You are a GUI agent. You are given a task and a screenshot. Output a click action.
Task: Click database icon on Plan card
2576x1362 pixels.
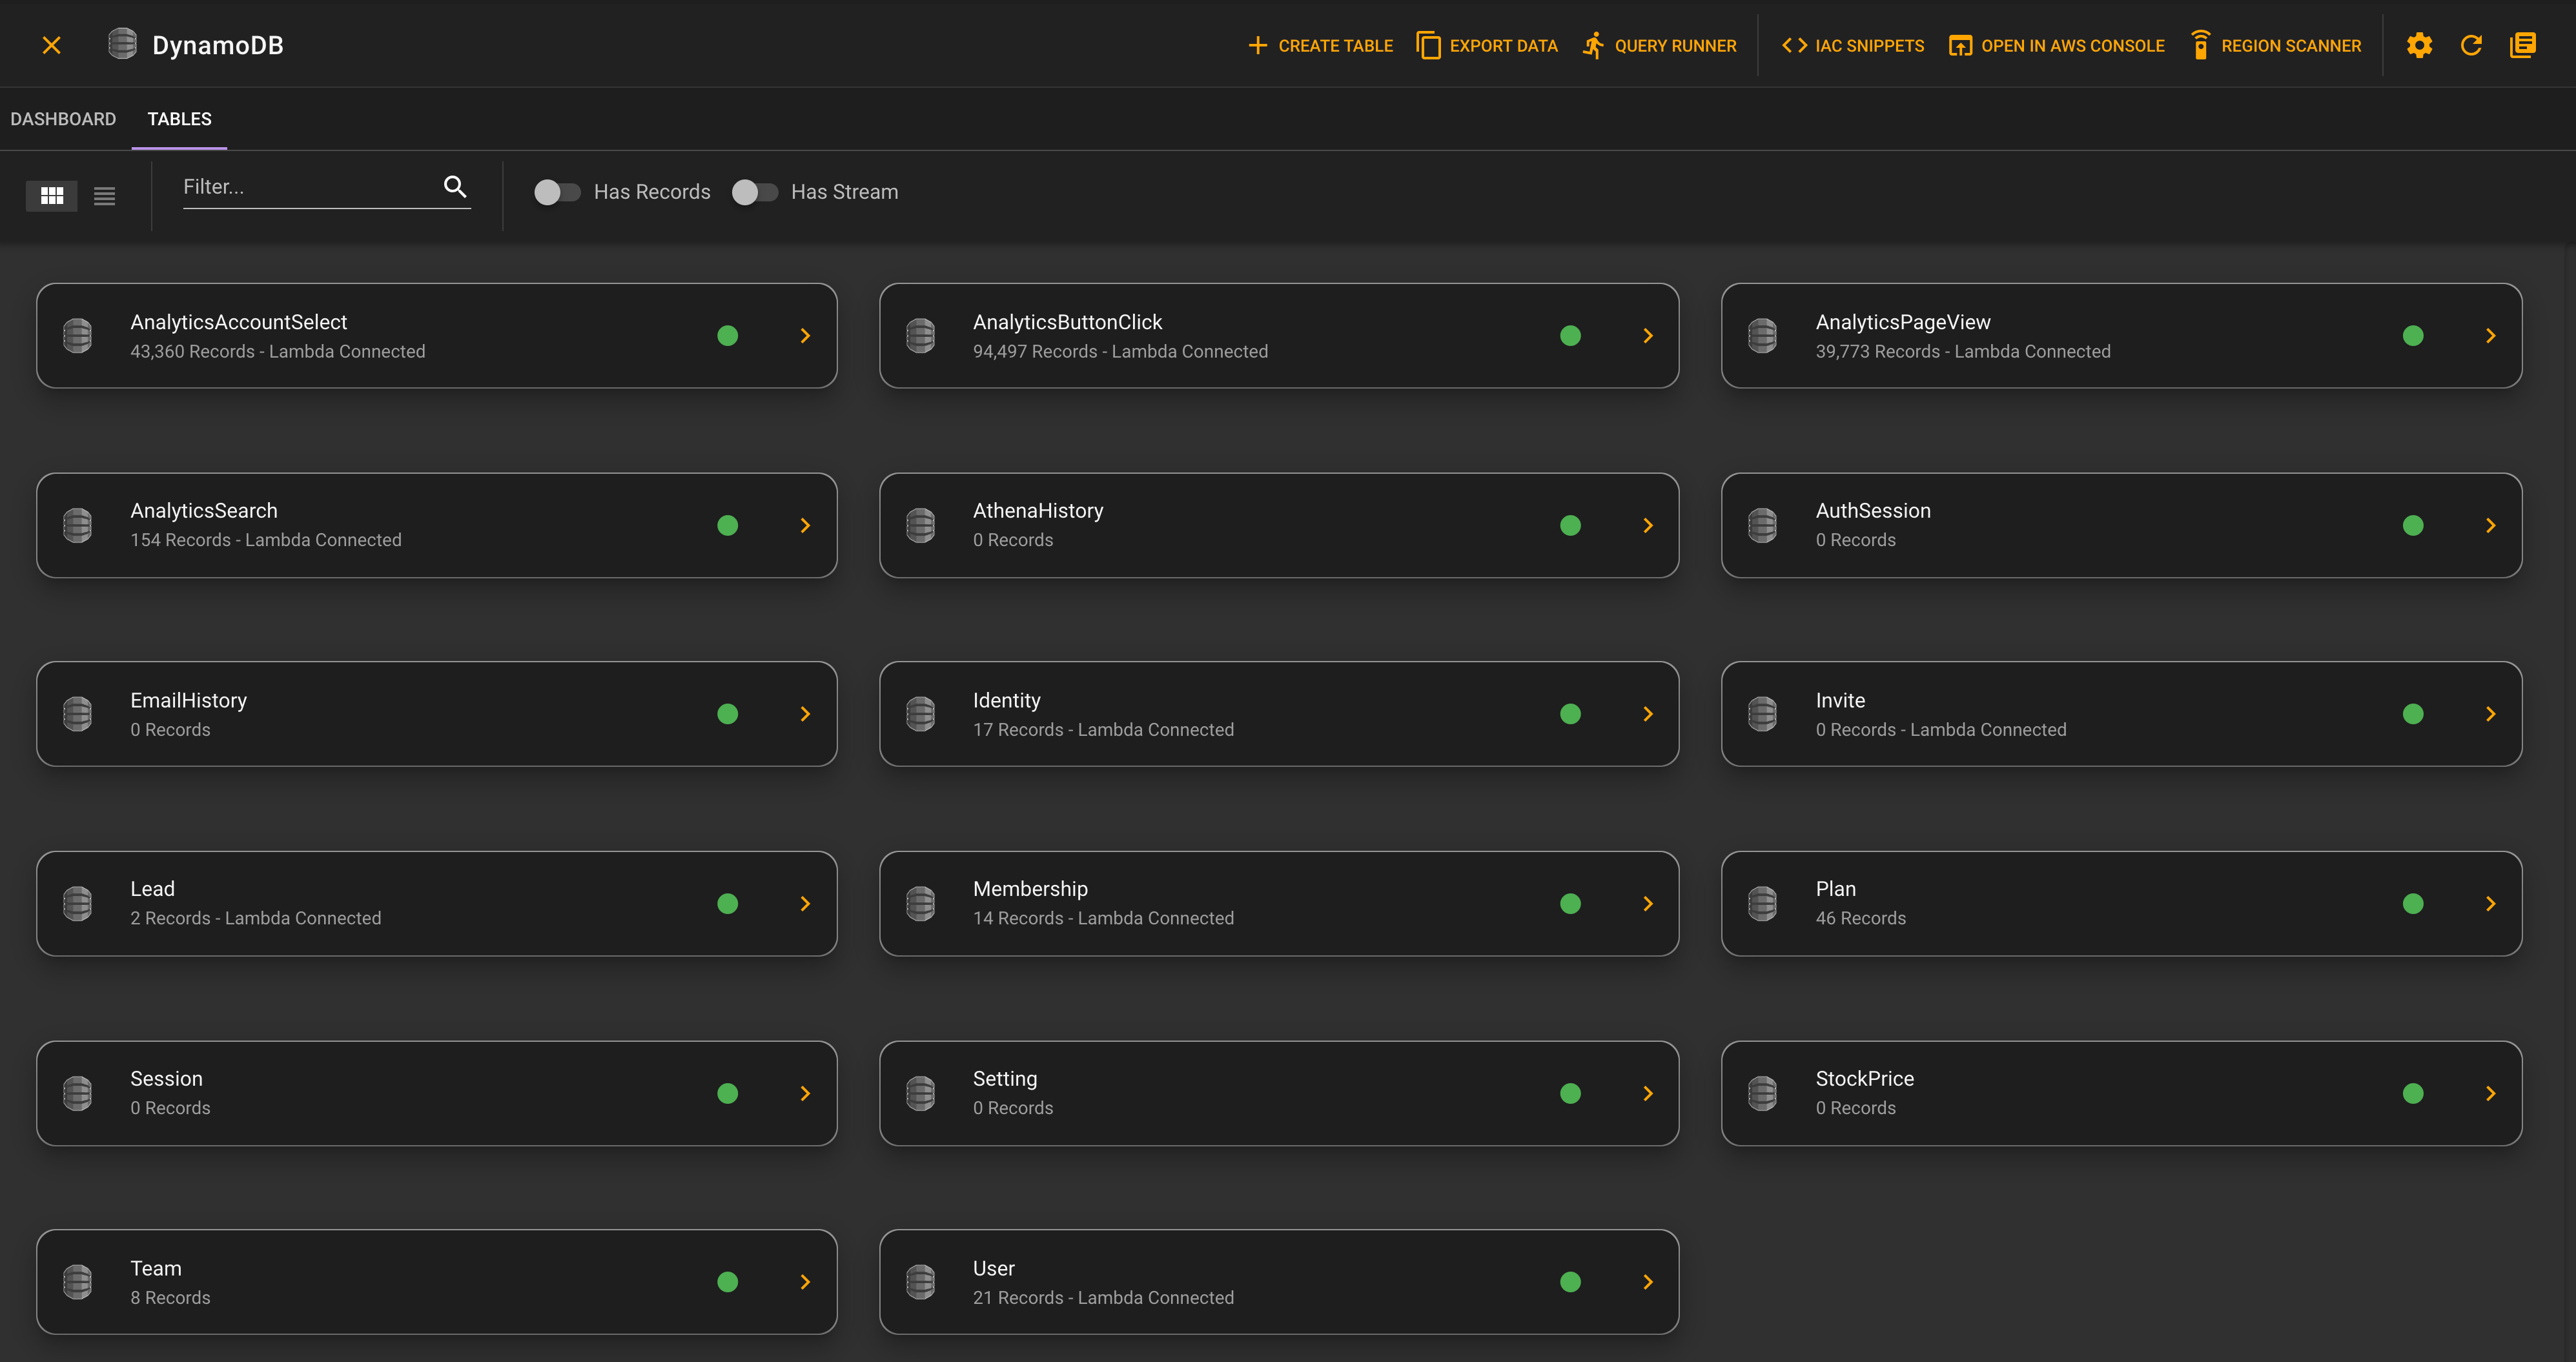(1762, 904)
